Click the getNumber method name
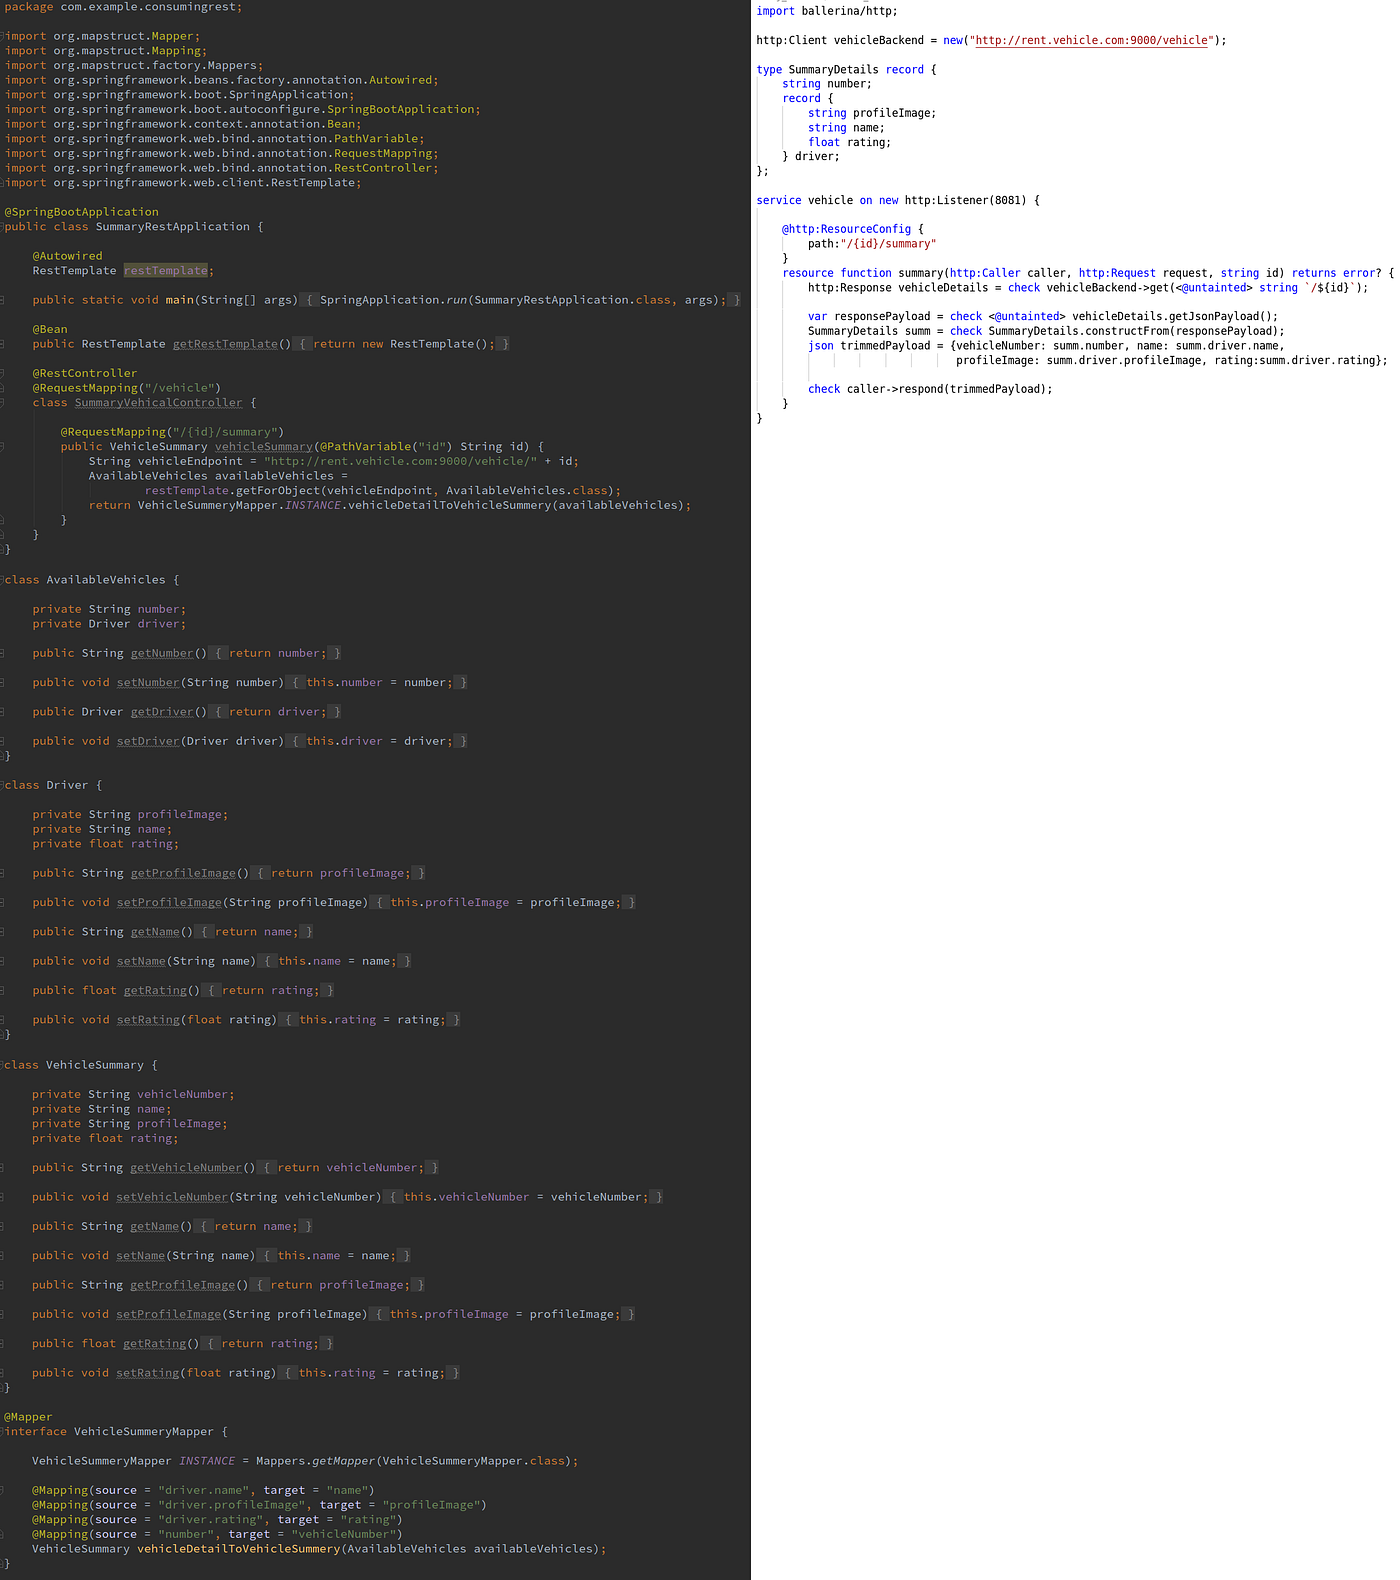The height and width of the screenshot is (1580, 1400). pyautogui.click(x=162, y=653)
